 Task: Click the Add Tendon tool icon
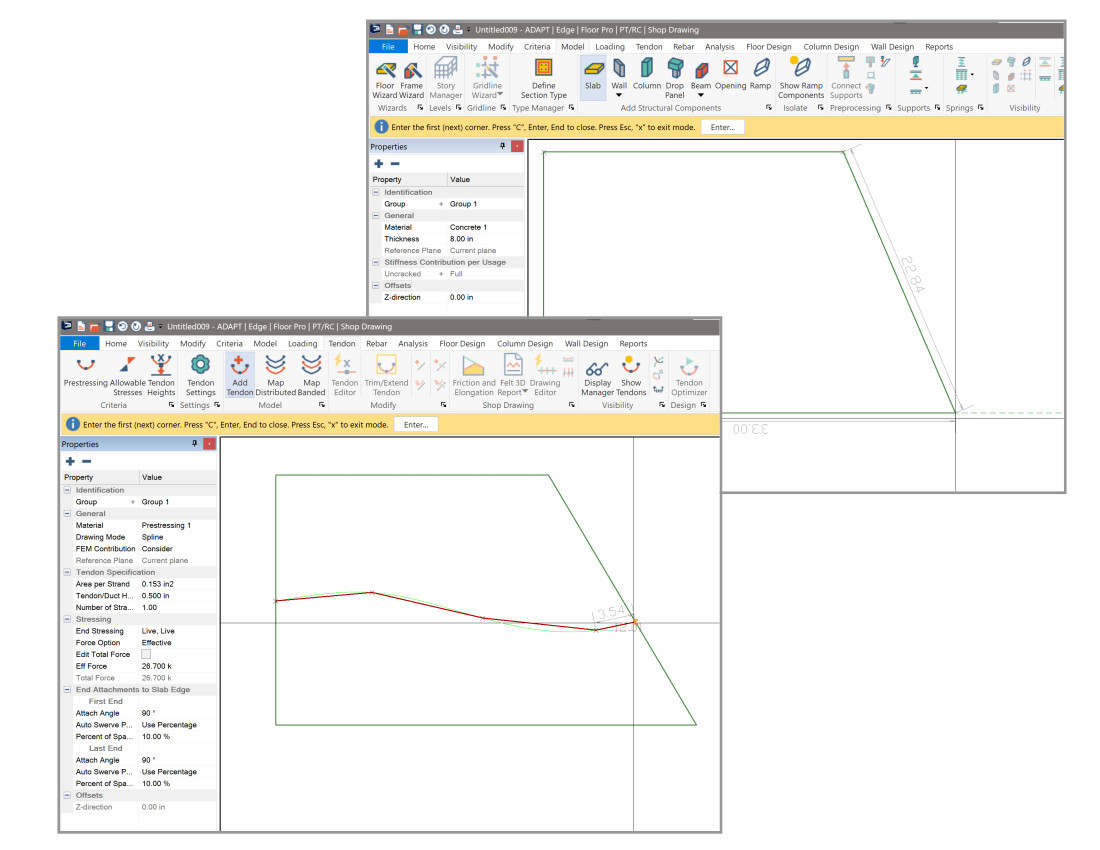coord(239,367)
